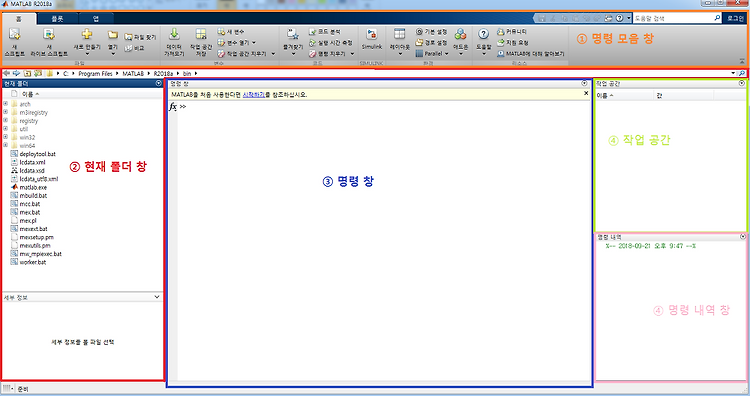Click 코드 분석 (Analyze Code)

point(325,32)
